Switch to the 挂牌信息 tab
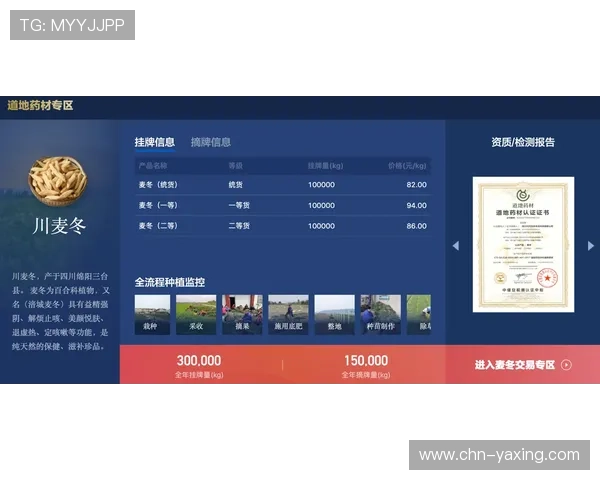Image resolution: width=600 pixels, height=480 pixels. pos(155,142)
